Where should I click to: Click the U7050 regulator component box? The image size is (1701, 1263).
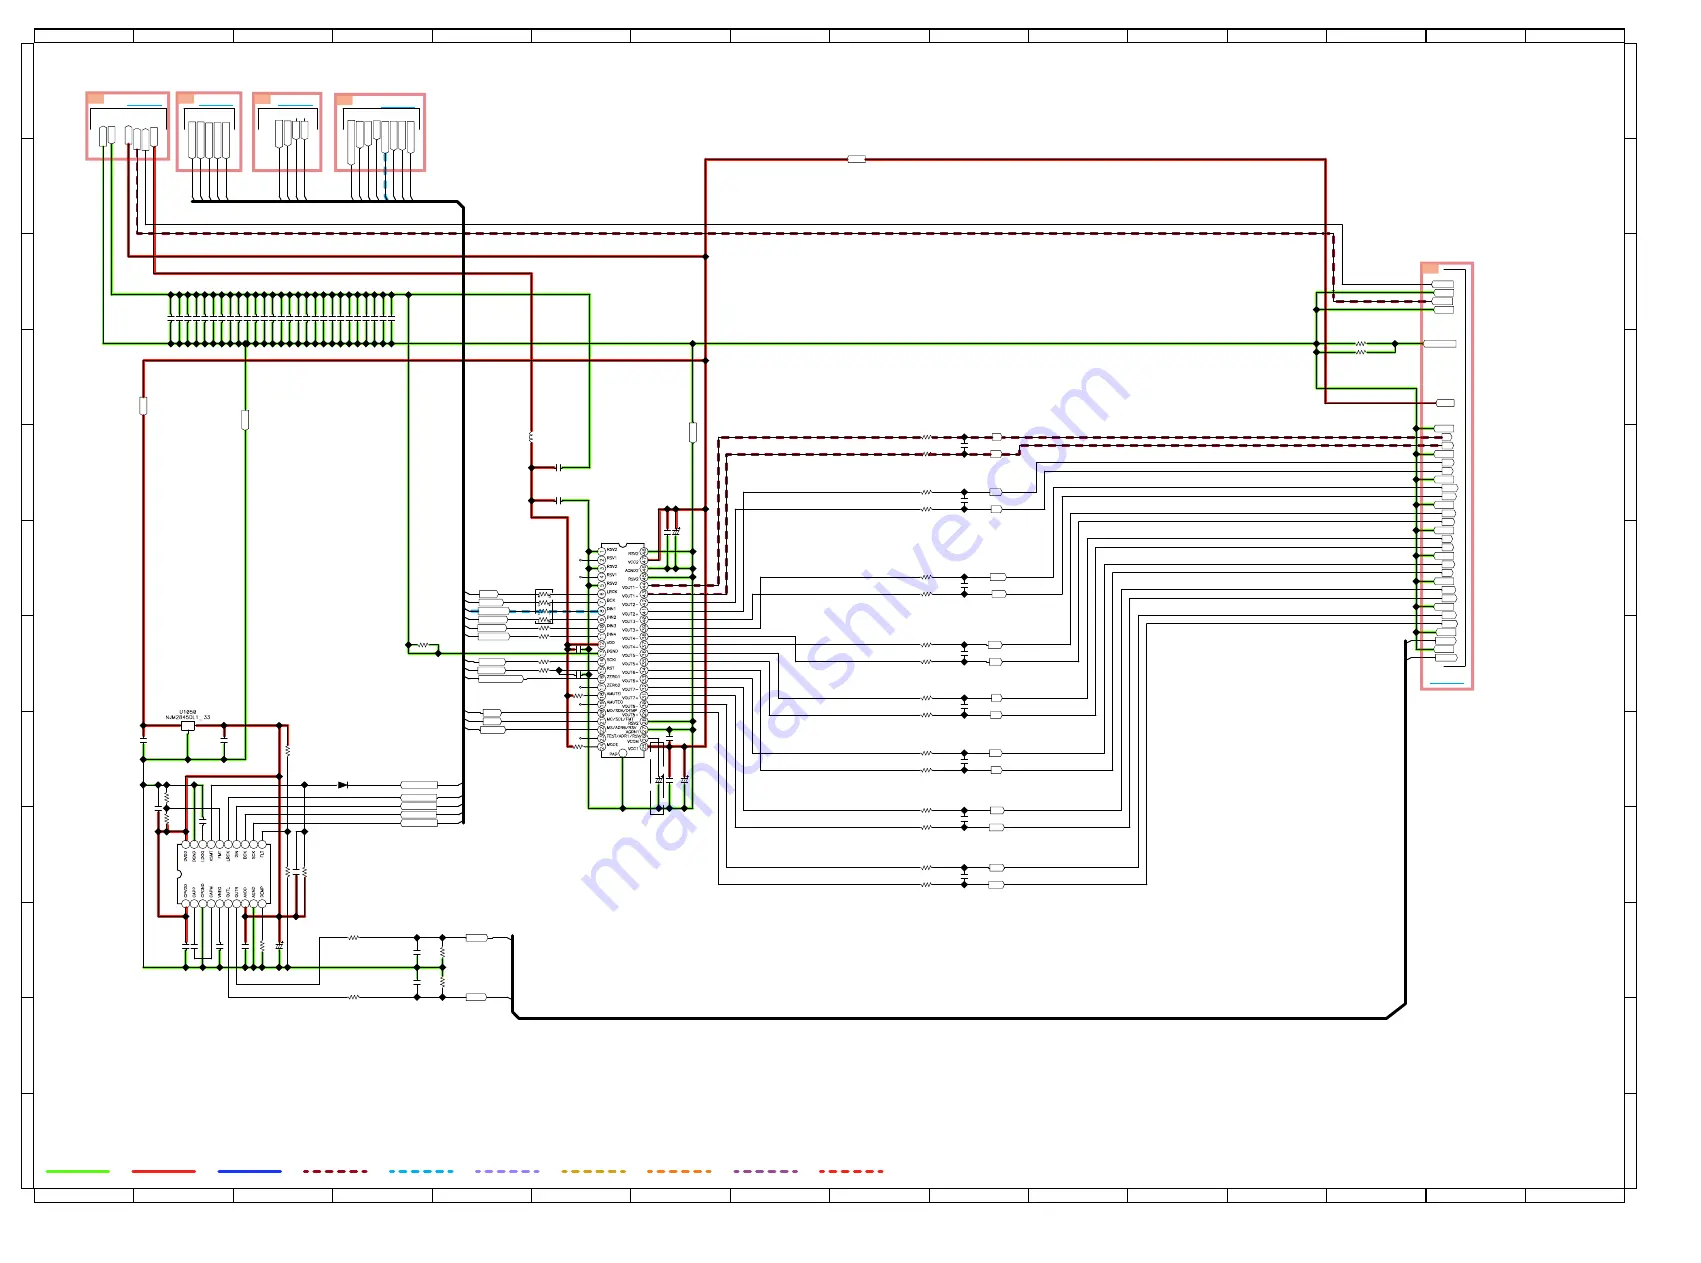[187, 727]
